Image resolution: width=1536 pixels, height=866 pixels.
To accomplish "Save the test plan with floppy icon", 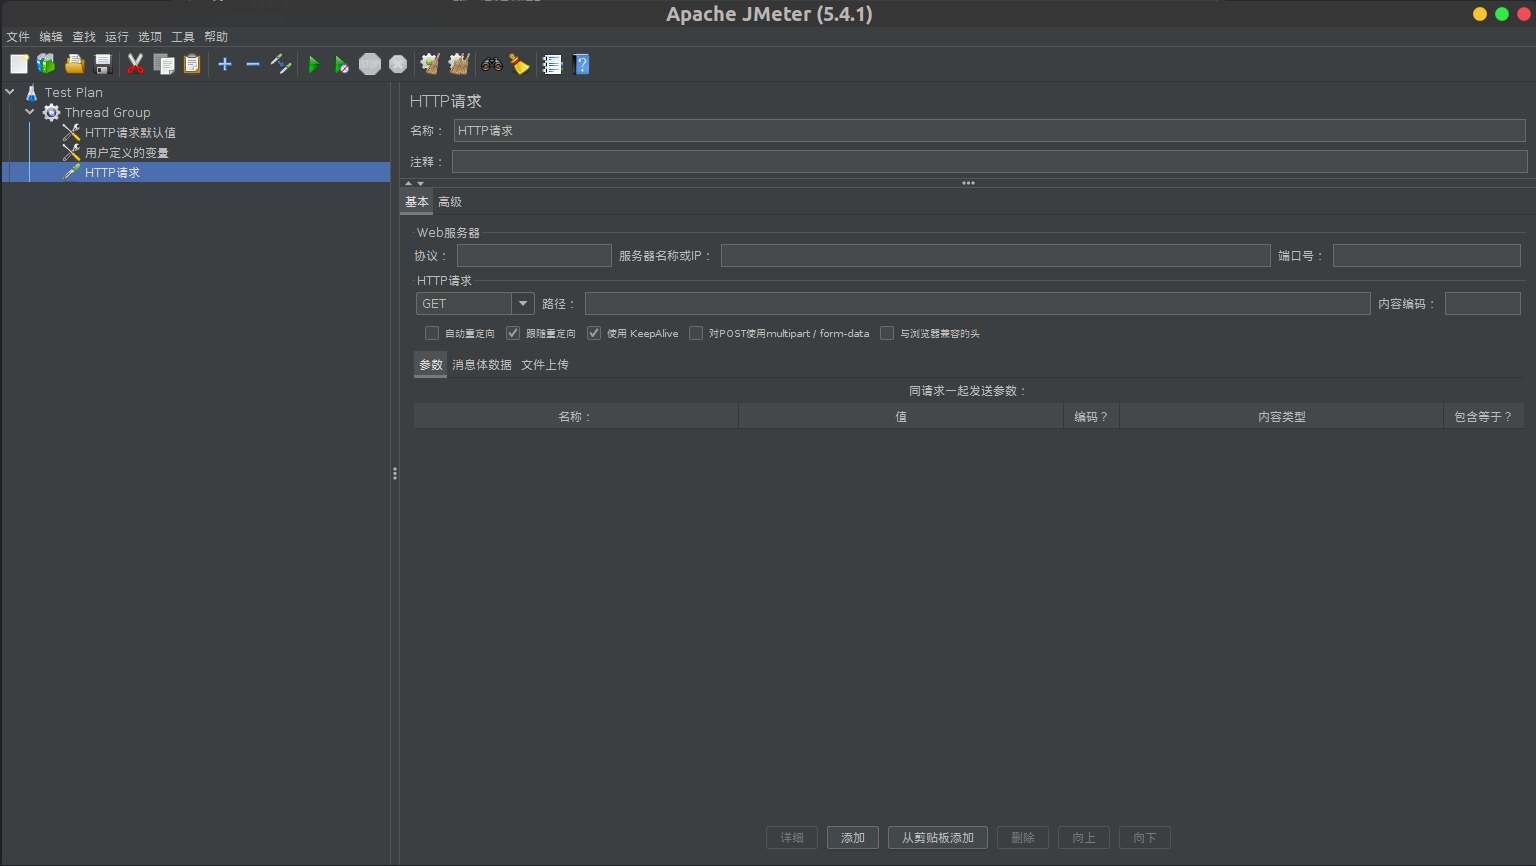I will (x=102, y=64).
